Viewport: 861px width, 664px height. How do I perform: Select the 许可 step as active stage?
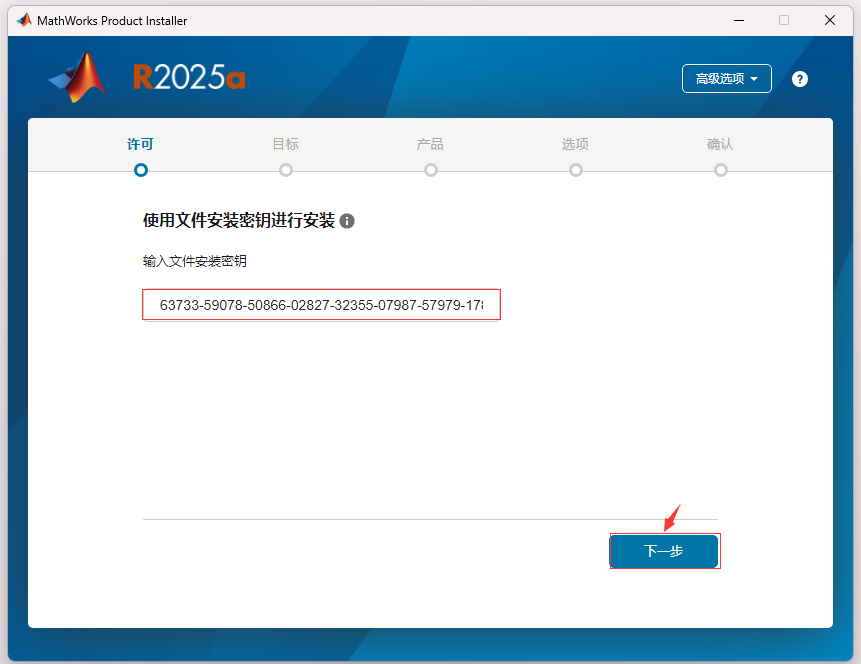[140, 144]
